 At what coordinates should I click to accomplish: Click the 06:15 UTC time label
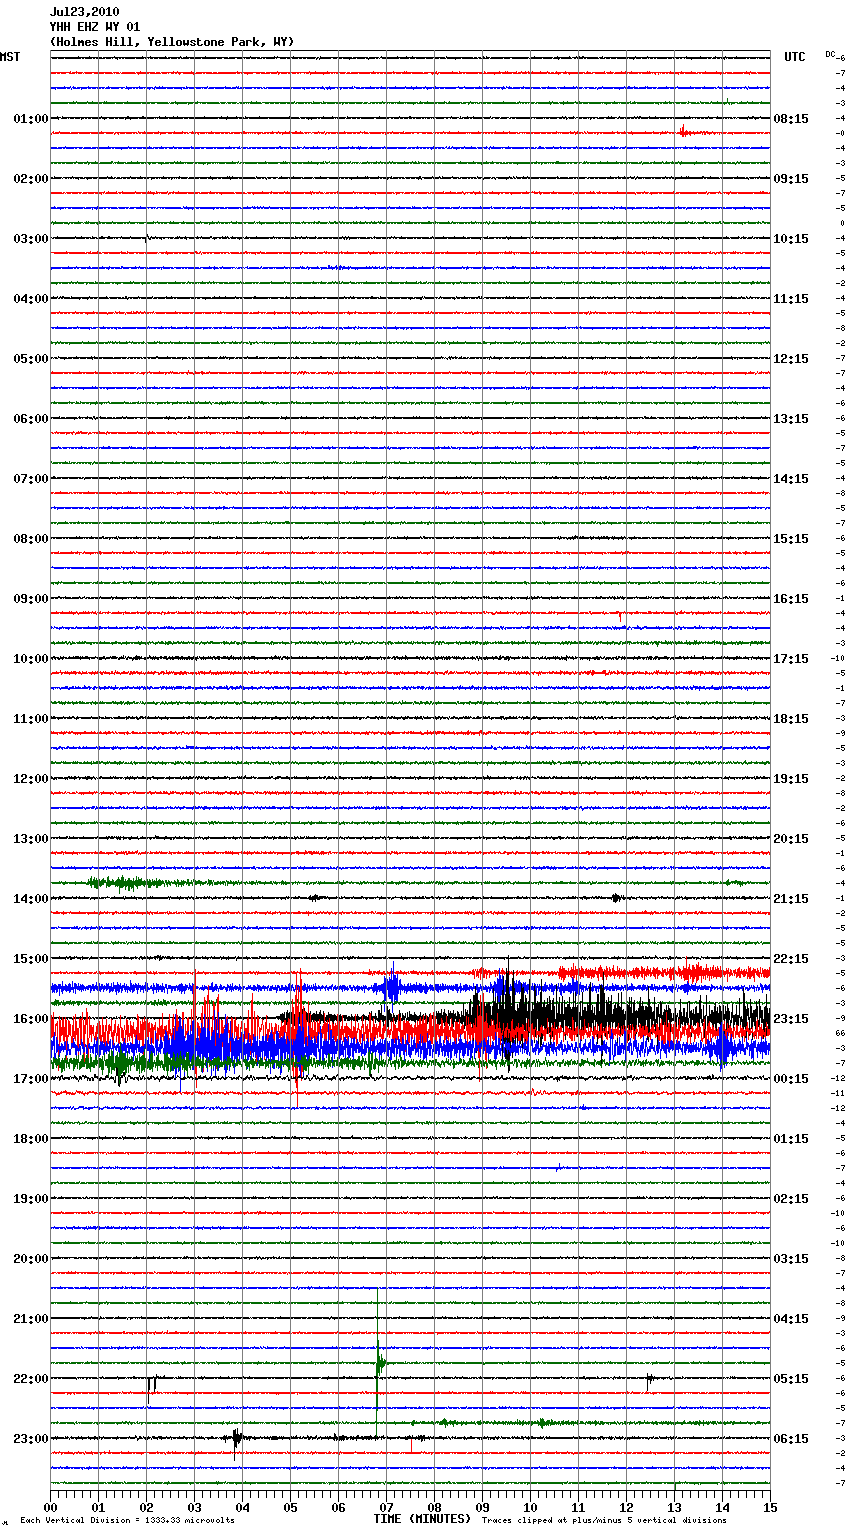click(x=791, y=1439)
